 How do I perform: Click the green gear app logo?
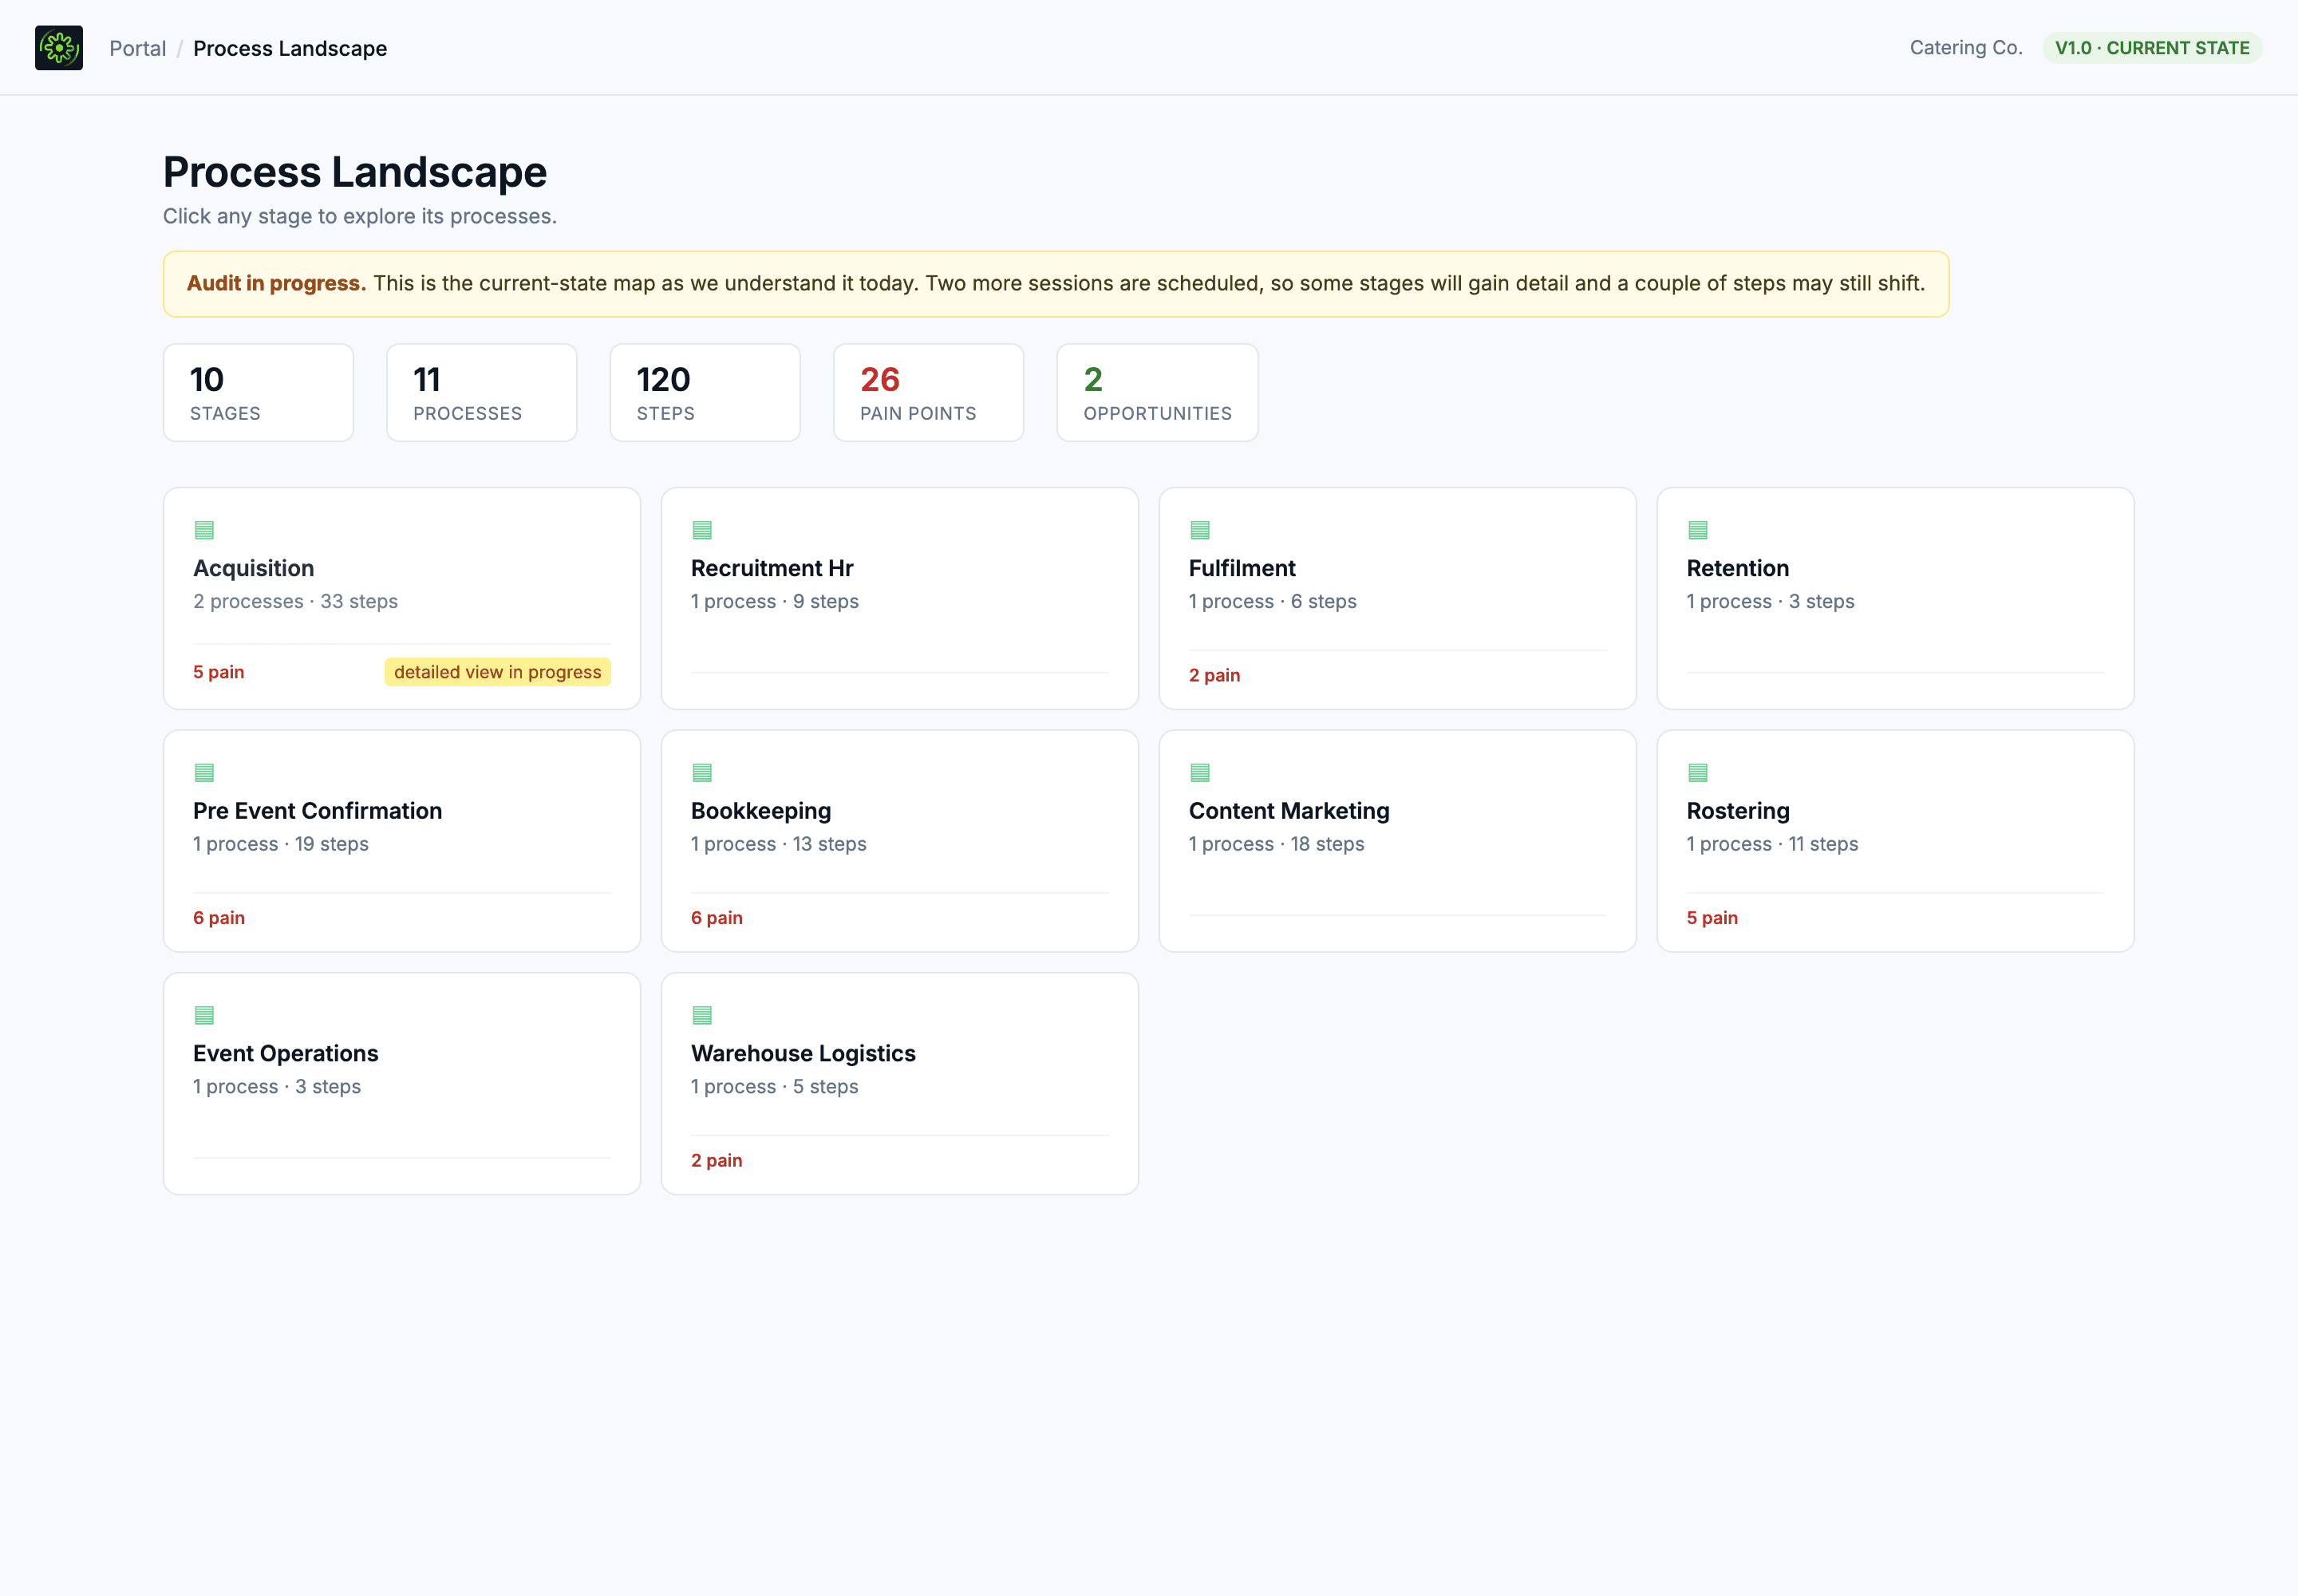tap(59, 48)
